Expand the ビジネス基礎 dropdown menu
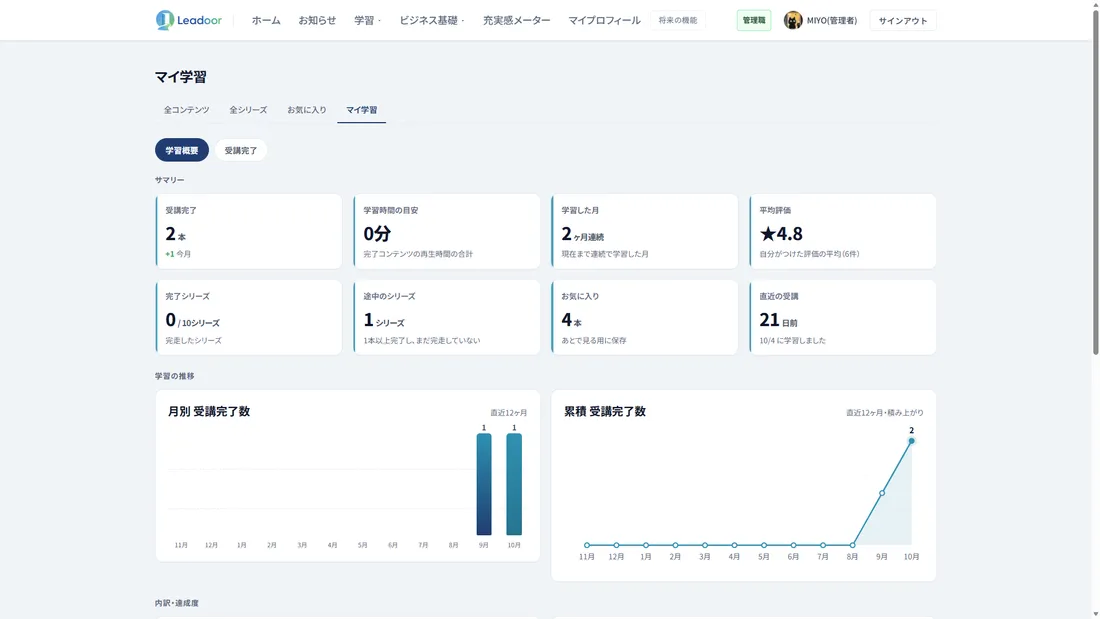The height and width of the screenshot is (619, 1100). 431,20
